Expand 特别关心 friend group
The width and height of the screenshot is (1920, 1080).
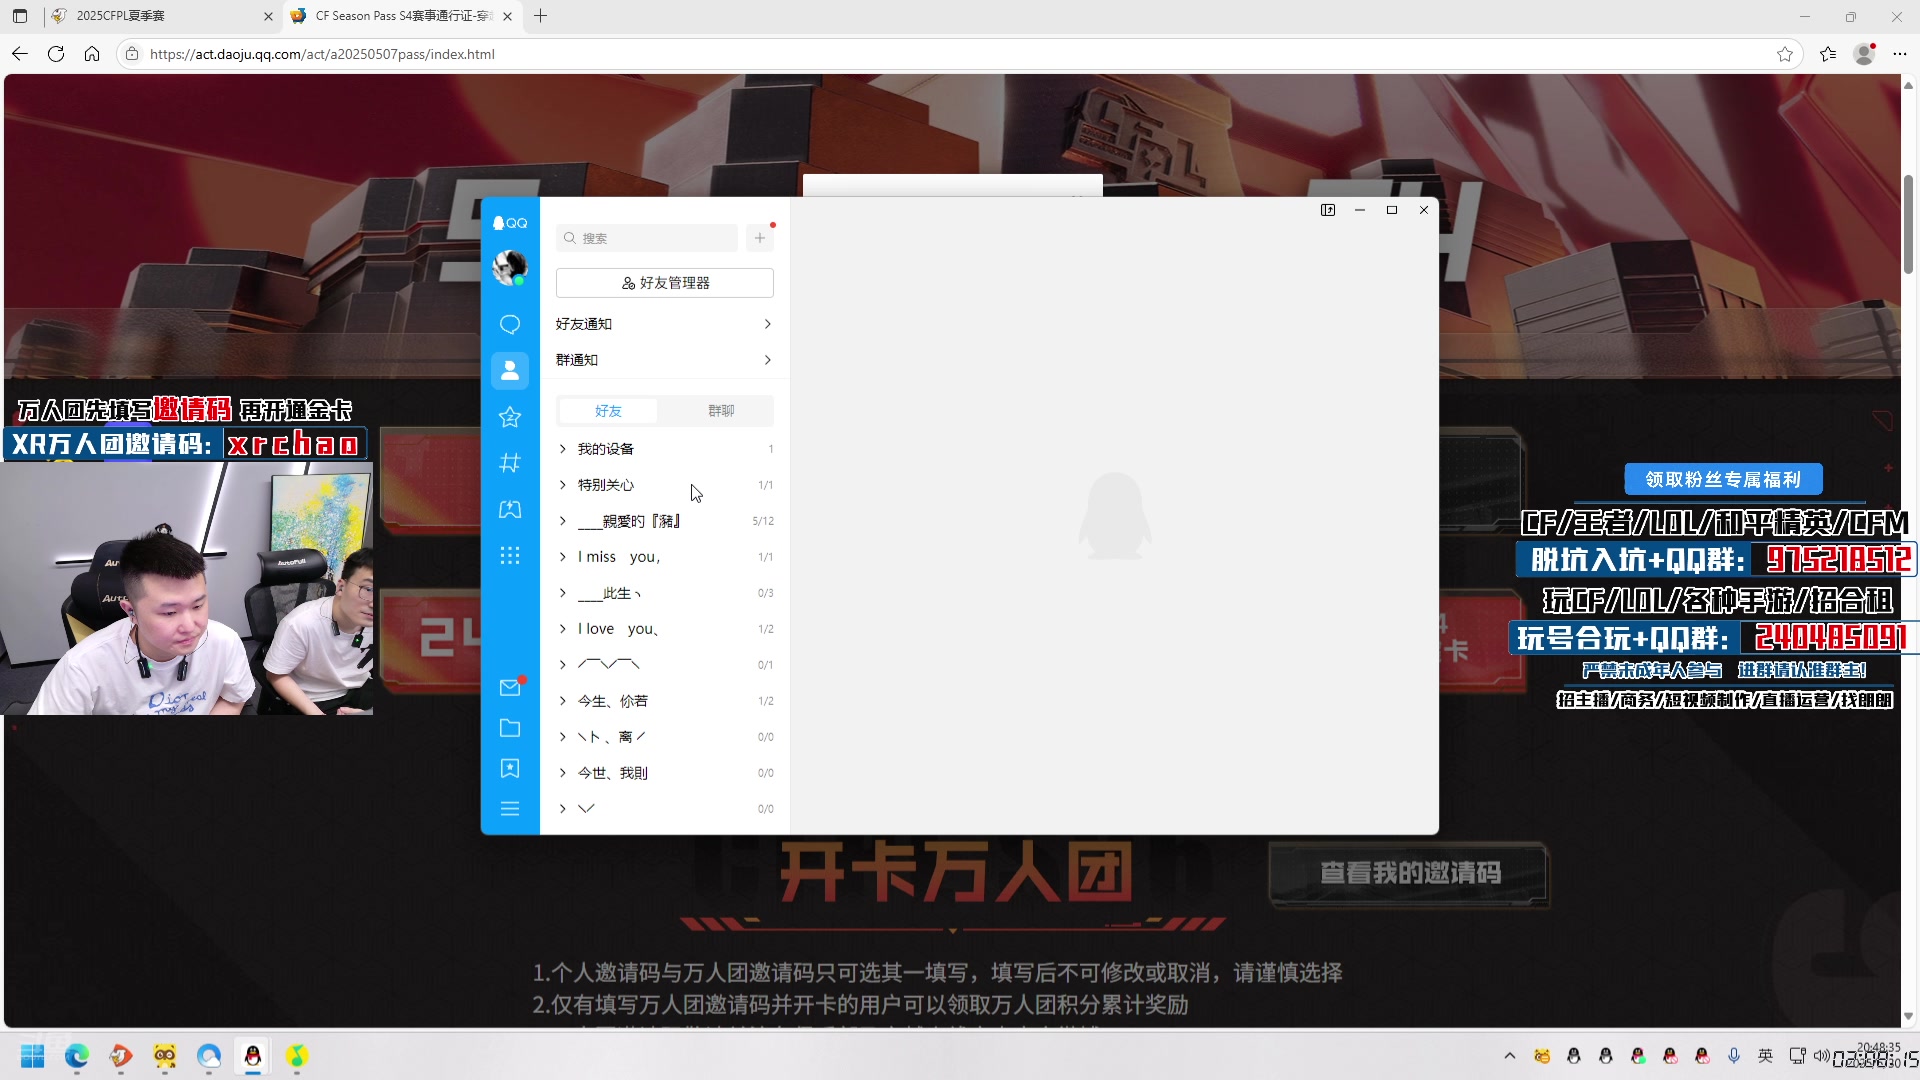(x=665, y=485)
